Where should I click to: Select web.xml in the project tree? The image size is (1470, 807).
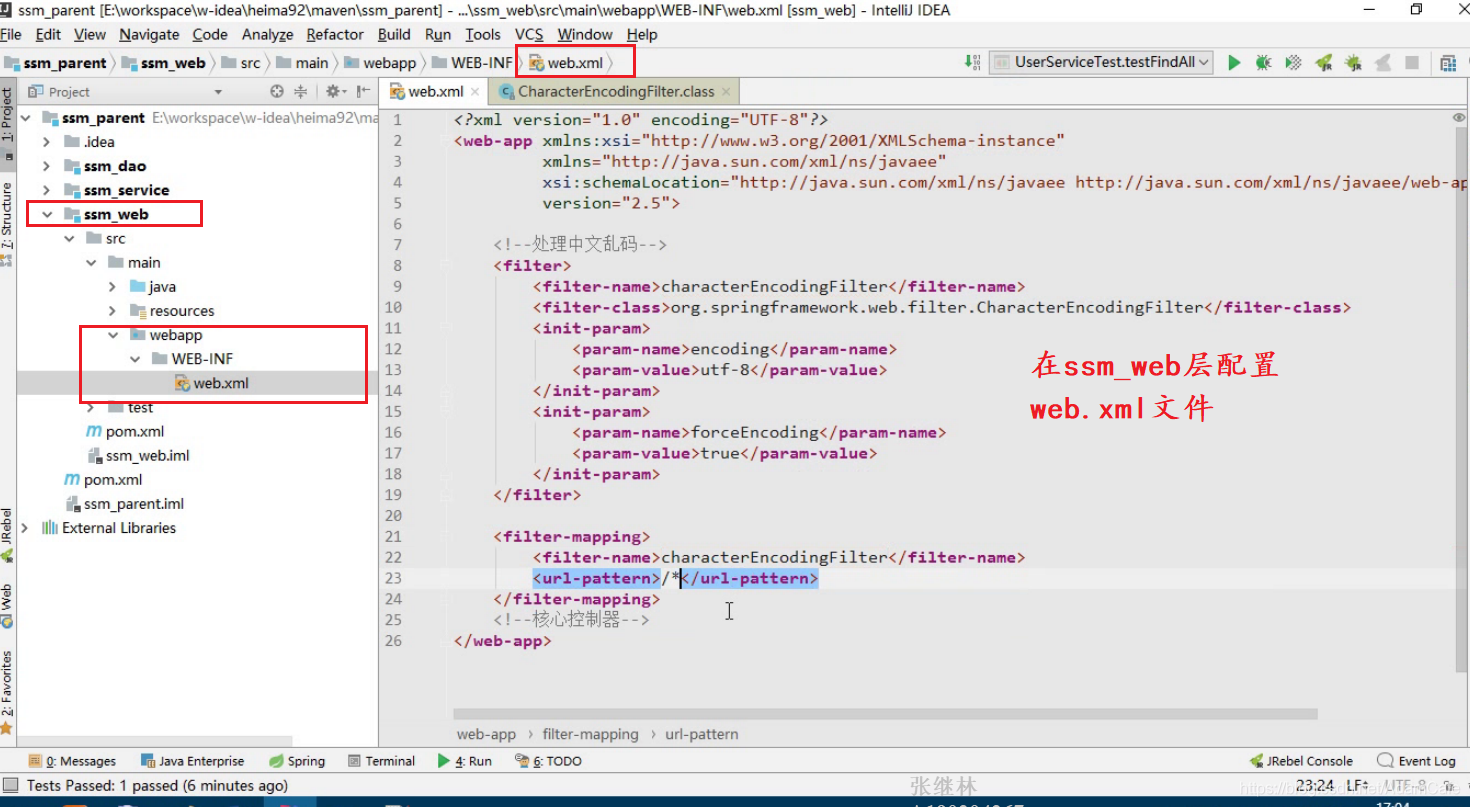(x=221, y=383)
